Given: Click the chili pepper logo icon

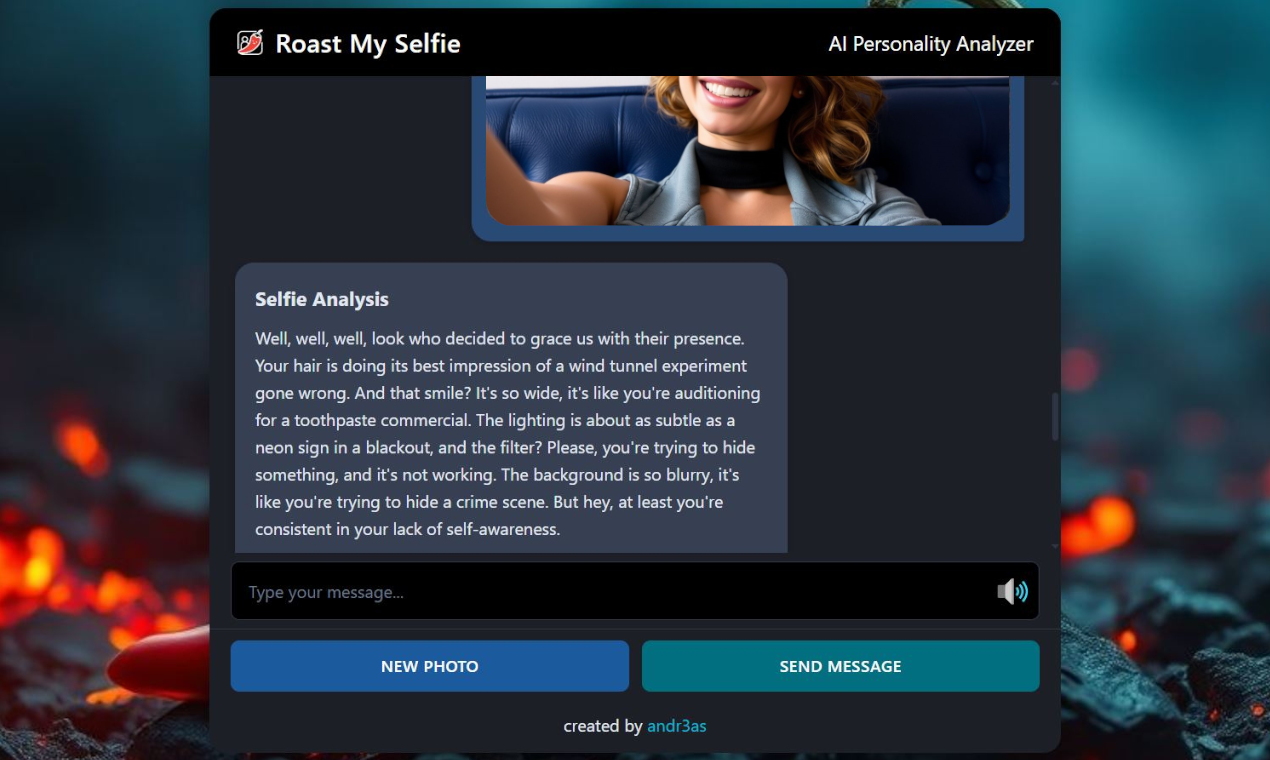Looking at the screenshot, I should pos(250,42).
